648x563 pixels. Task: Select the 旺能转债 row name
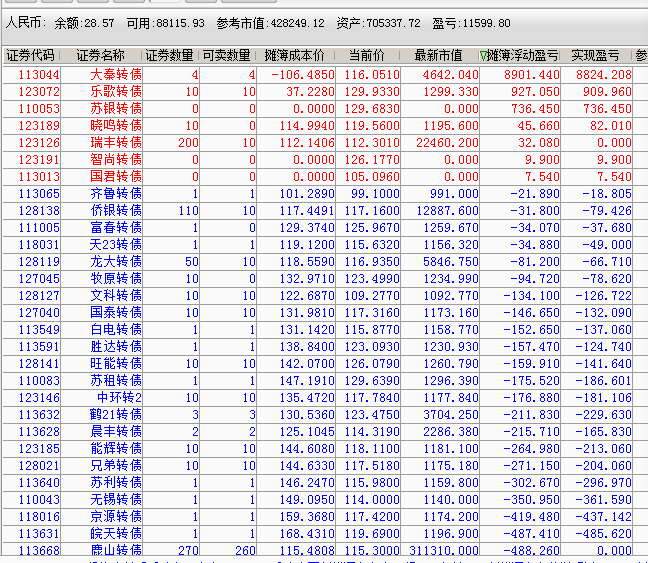(116, 364)
